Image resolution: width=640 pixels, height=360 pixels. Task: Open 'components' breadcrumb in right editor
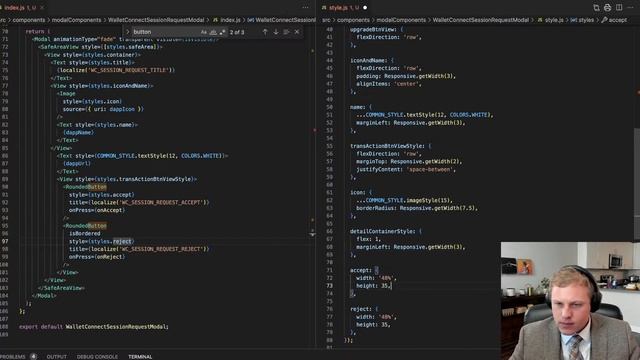pyautogui.click(x=353, y=20)
